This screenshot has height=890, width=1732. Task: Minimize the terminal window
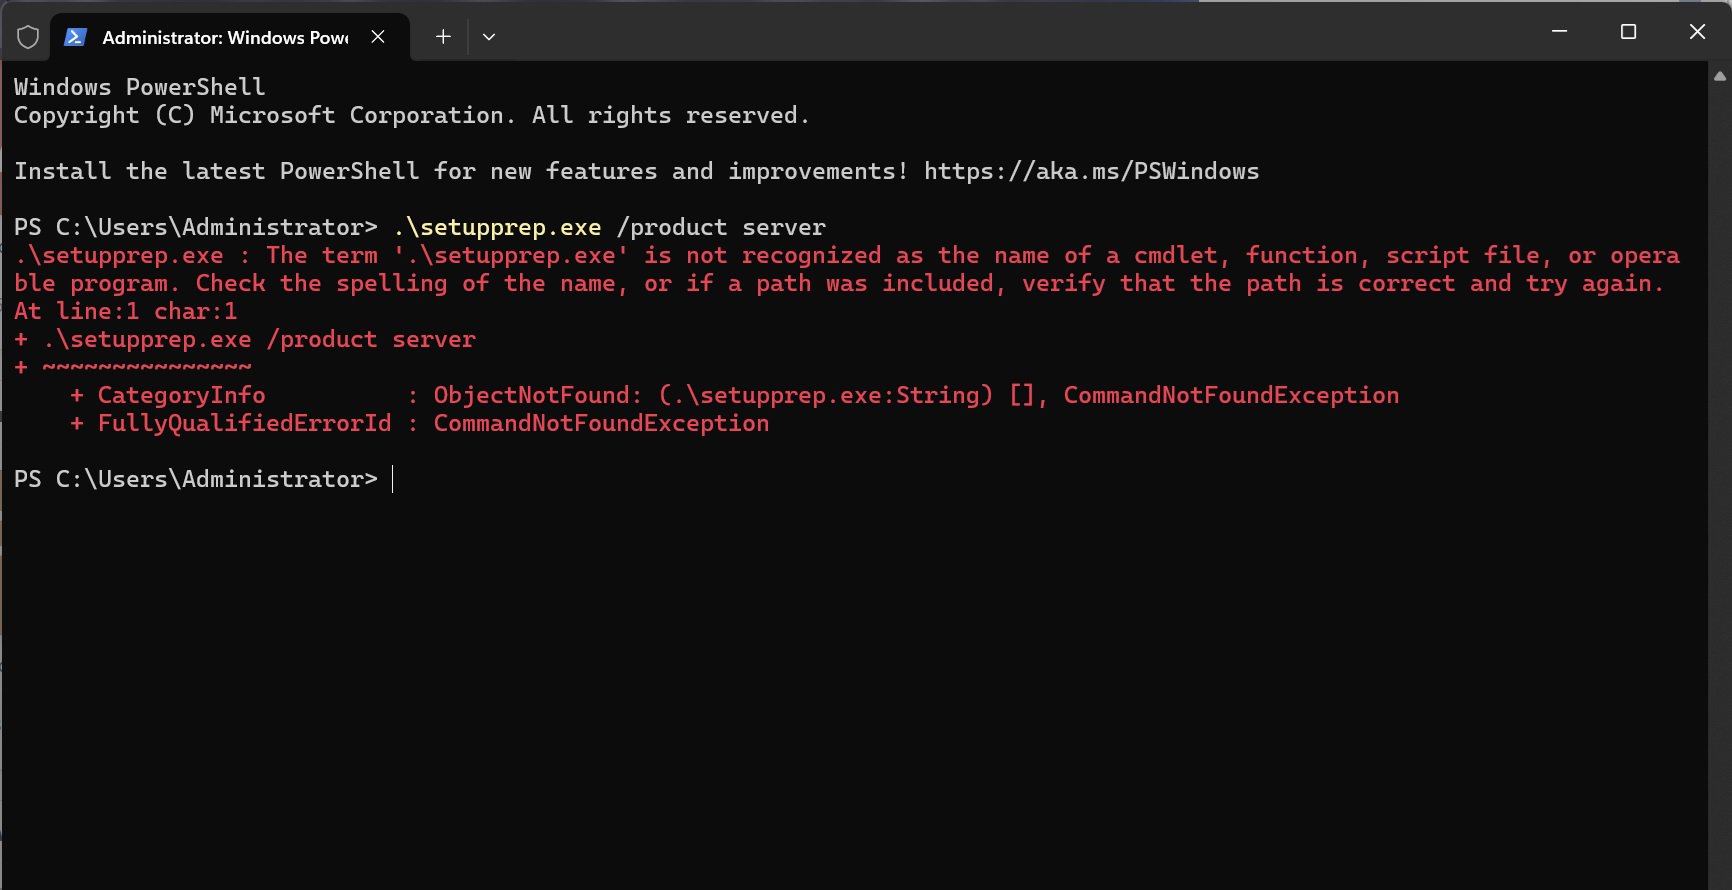(x=1559, y=32)
